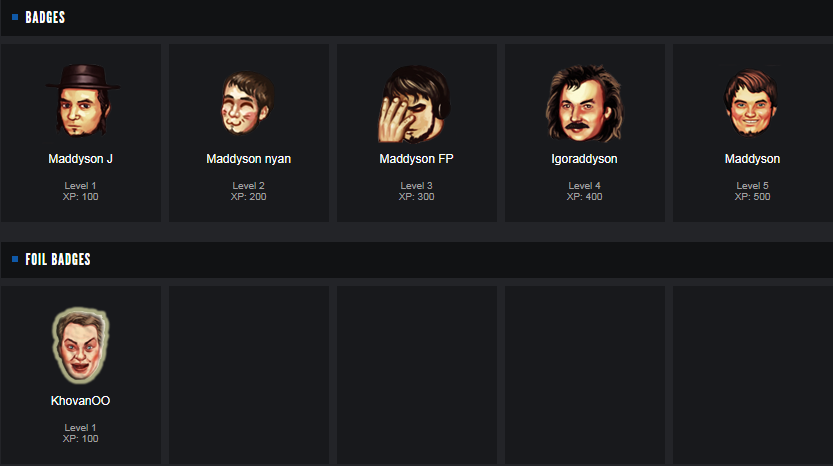Click the Igoraddyson mustache badge image
This screenshot has height=466, width=833.
coord(584,103)
